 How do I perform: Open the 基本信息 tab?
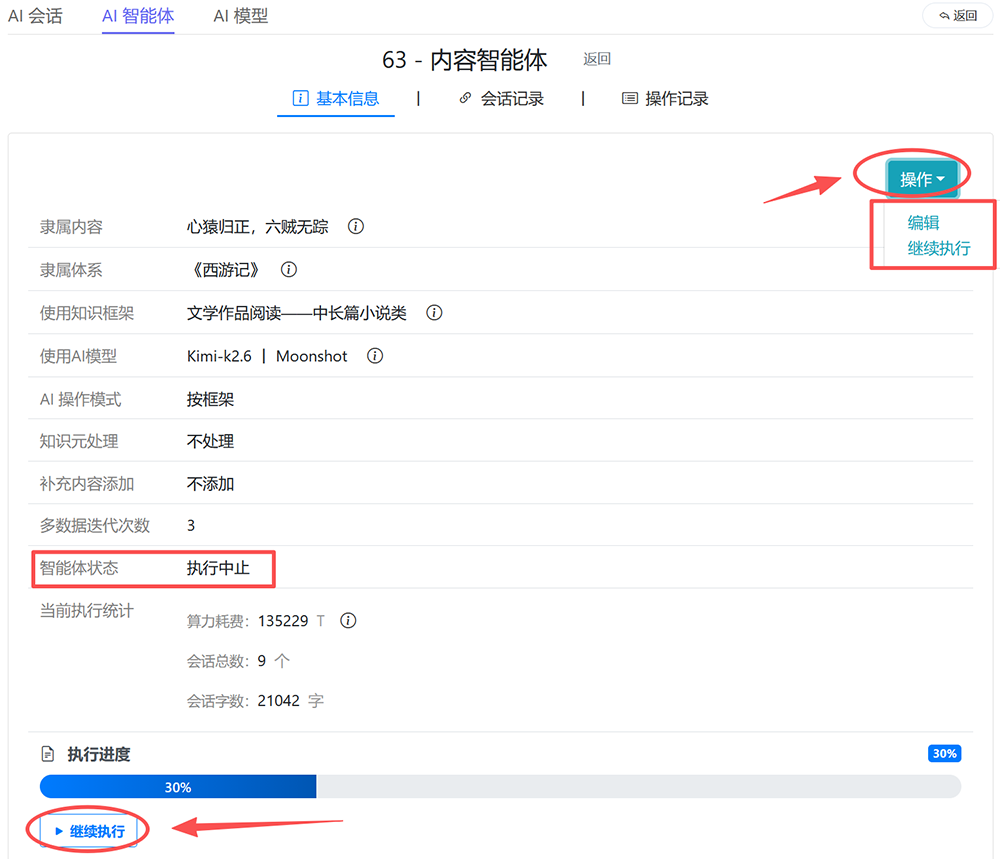(x=335, y=99)
